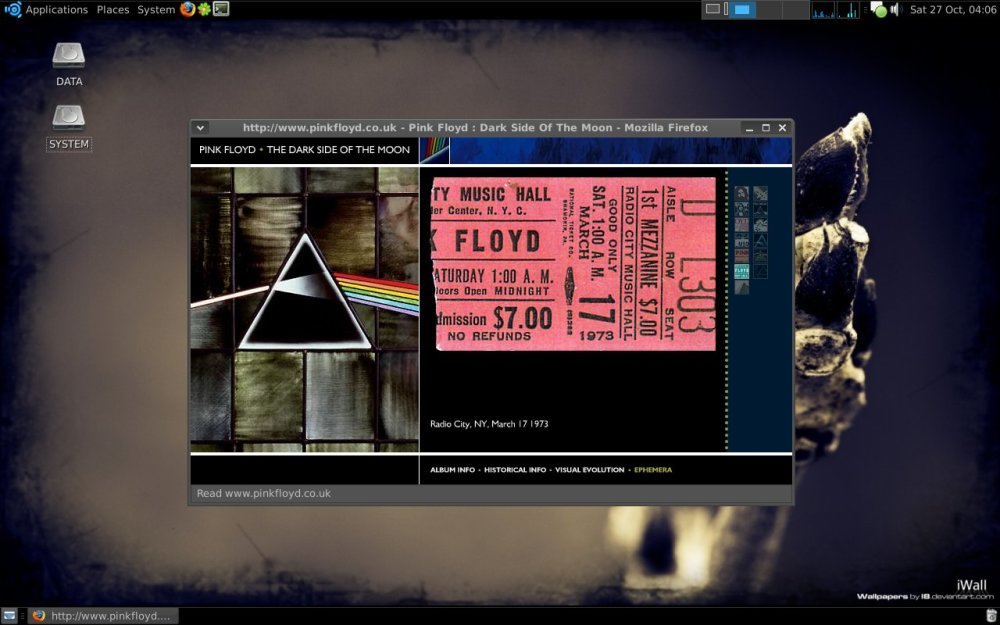Switch to the third workspace
Image resolution: width=1000 pixels, height=625 pixels.
click(x=769, y=10)
